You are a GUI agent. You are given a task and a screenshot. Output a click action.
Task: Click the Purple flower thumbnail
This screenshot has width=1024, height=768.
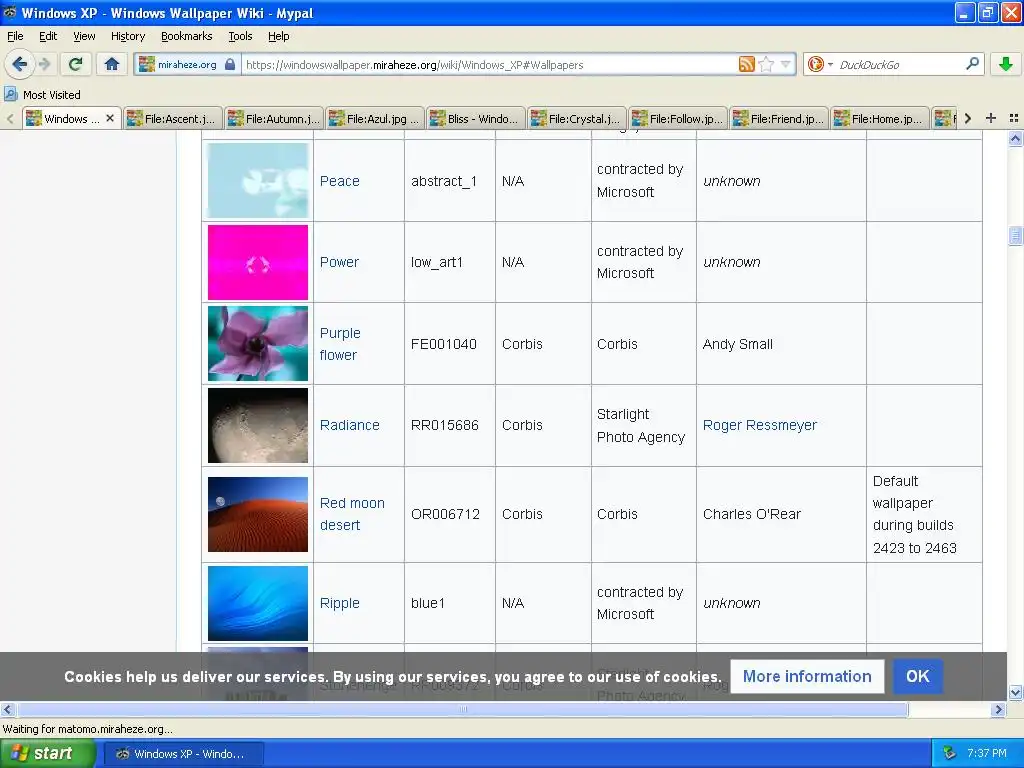pos(258,344)
